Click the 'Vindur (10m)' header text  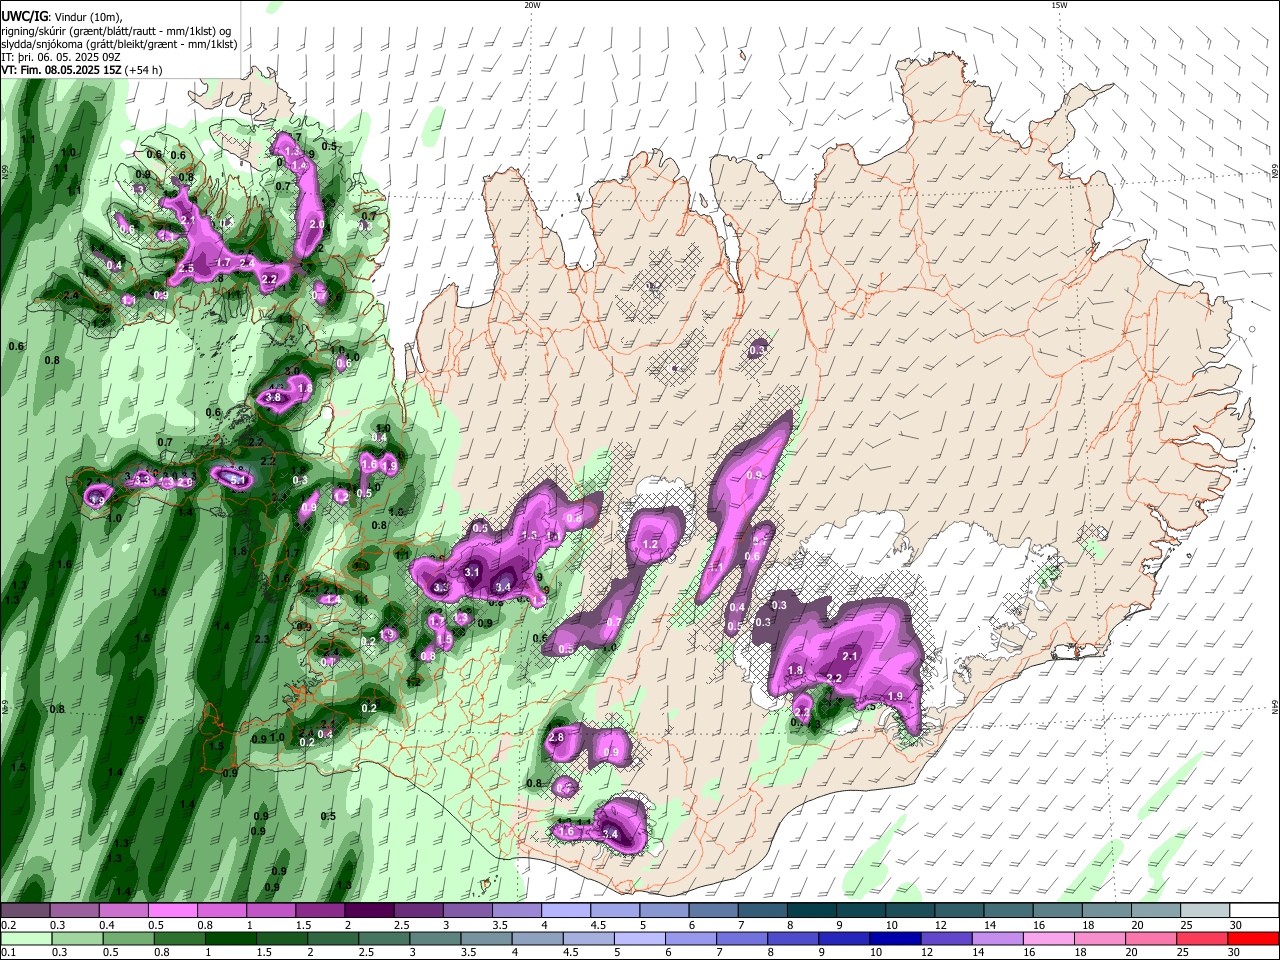[86, 17]
